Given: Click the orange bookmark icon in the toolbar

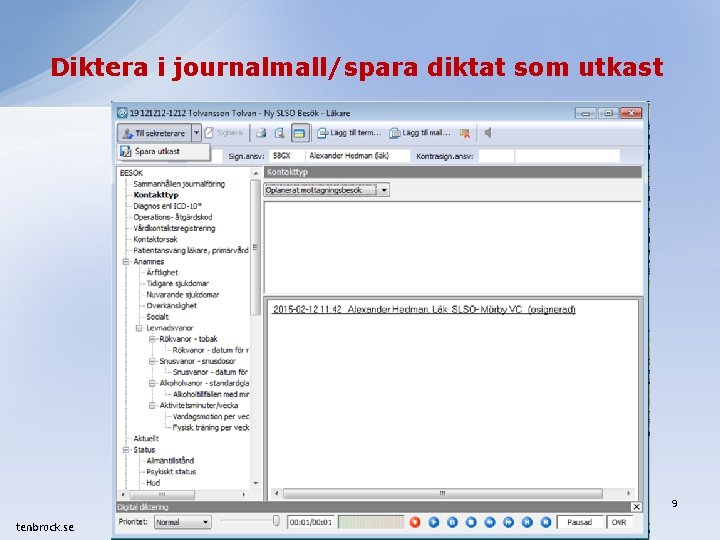Looking at the screenshot, I should (465, 133).
